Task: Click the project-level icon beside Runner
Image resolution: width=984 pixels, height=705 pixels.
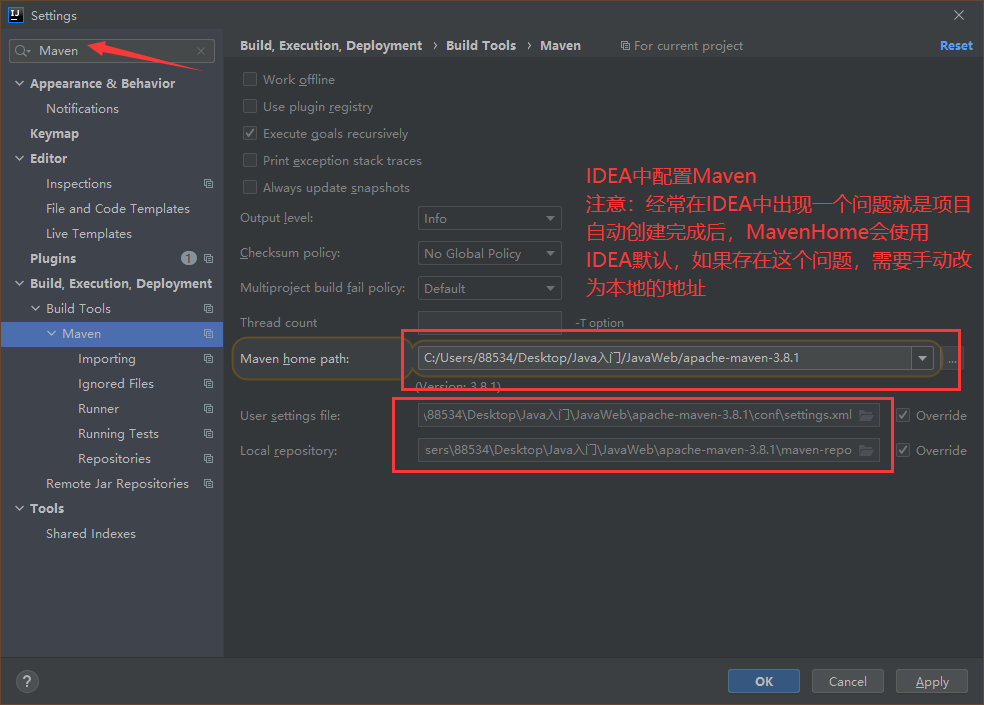Action: tap(208, 409)
